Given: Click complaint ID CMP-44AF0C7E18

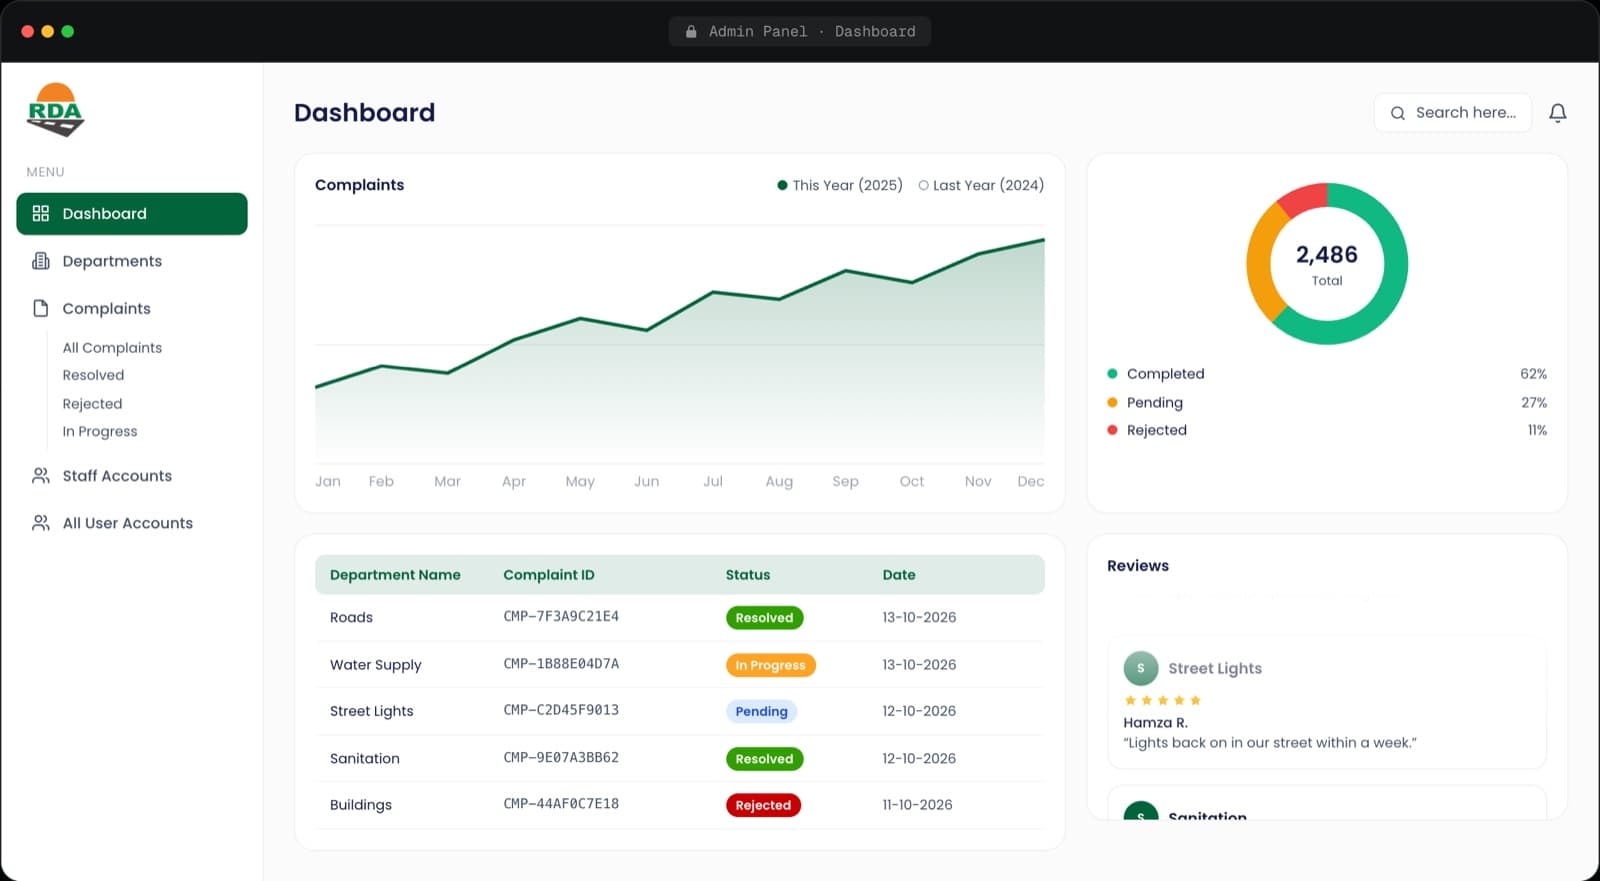Looking at the screenshot, I should coord(561,804).
